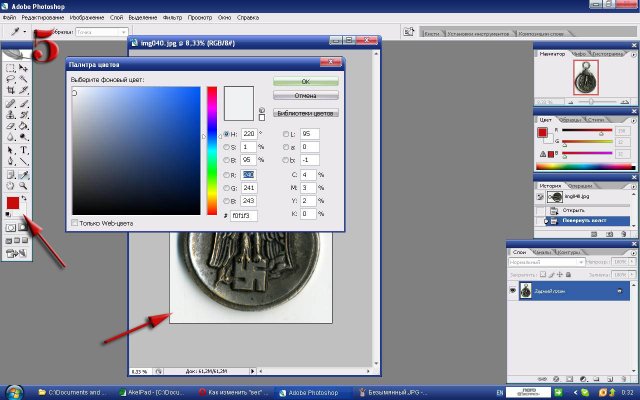Viewport: 640px width, 400px height.
Task: Open the layer fill slider arrow
Action: (632, 275)
